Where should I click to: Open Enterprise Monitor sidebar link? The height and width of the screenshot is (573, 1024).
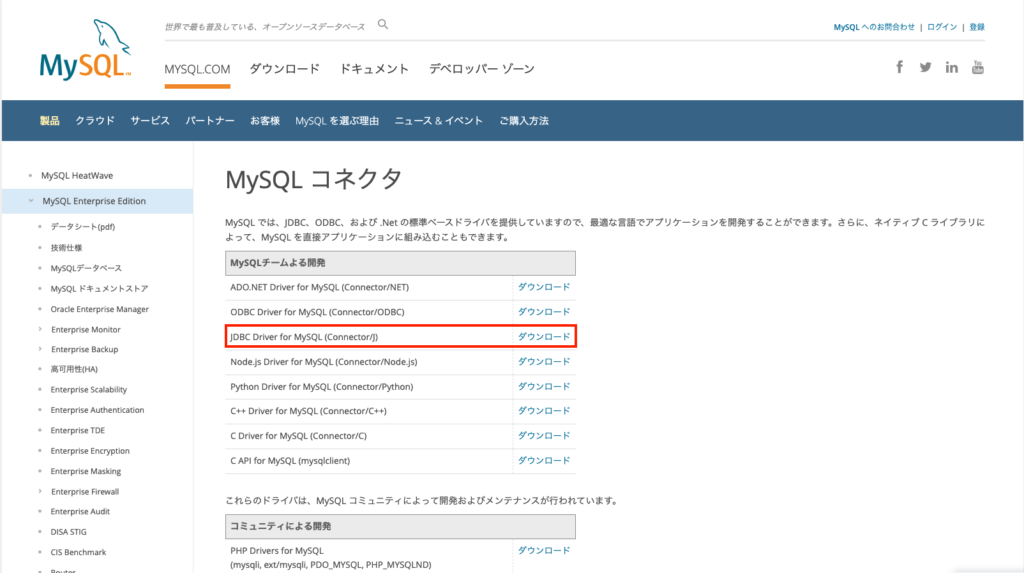(x=86, y=329)
